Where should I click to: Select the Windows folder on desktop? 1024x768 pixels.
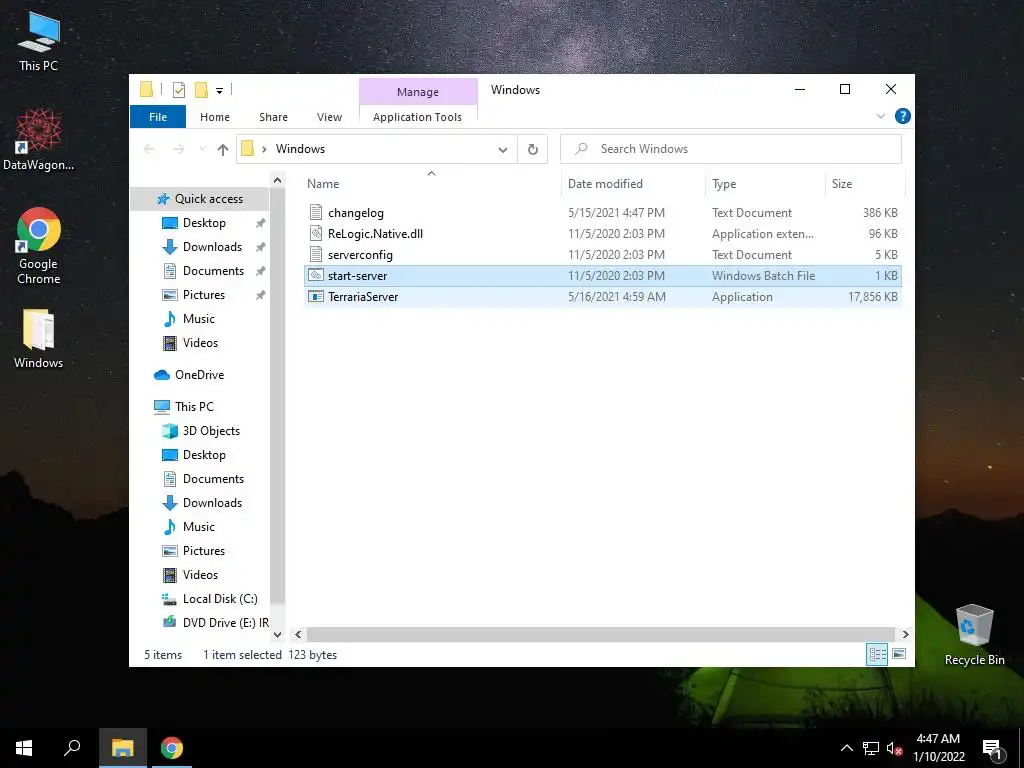click(x=39, y=339)
